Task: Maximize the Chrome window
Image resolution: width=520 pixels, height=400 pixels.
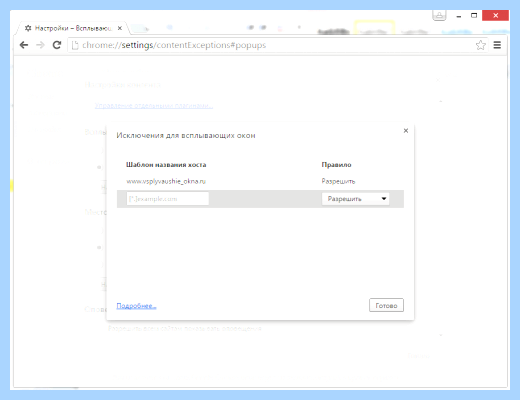Action: [474, 15]
